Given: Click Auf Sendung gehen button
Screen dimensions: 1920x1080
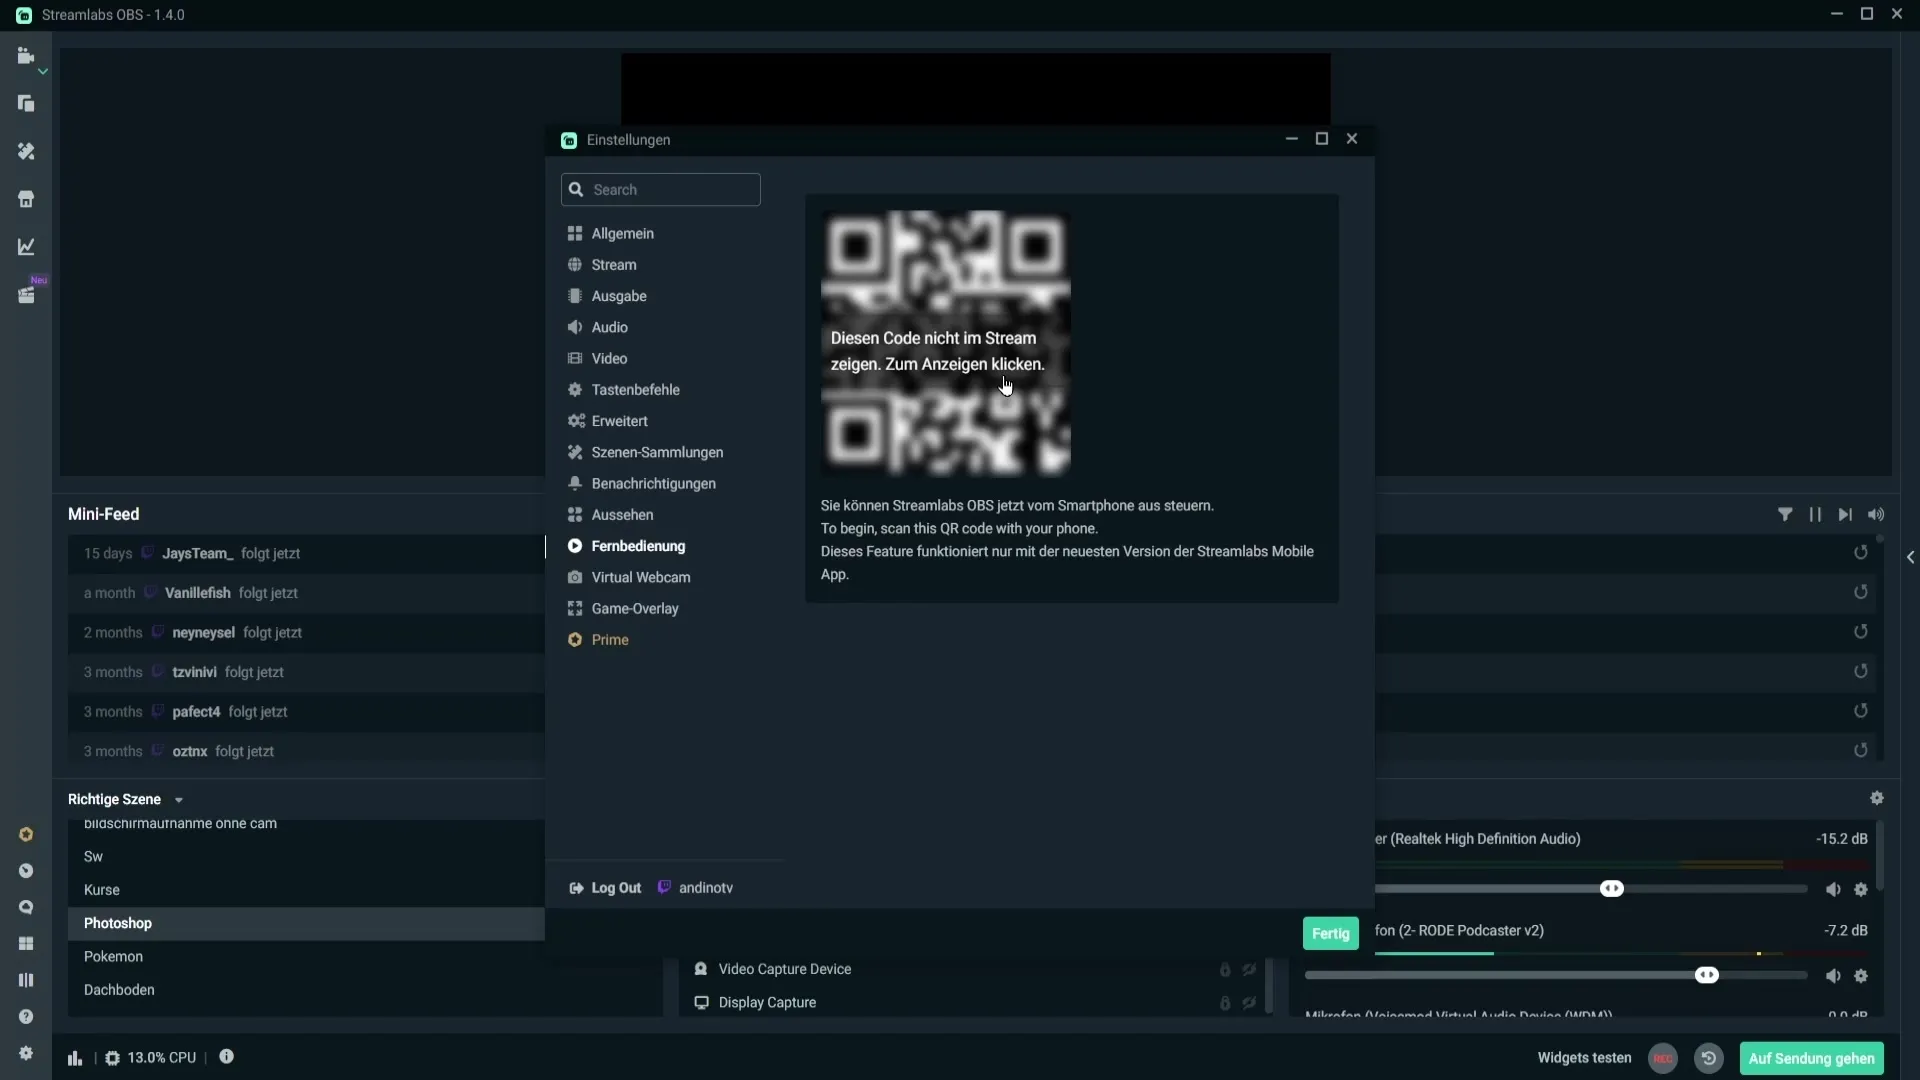Looking at the screenshot, I should click(x=1811, y=1058).
